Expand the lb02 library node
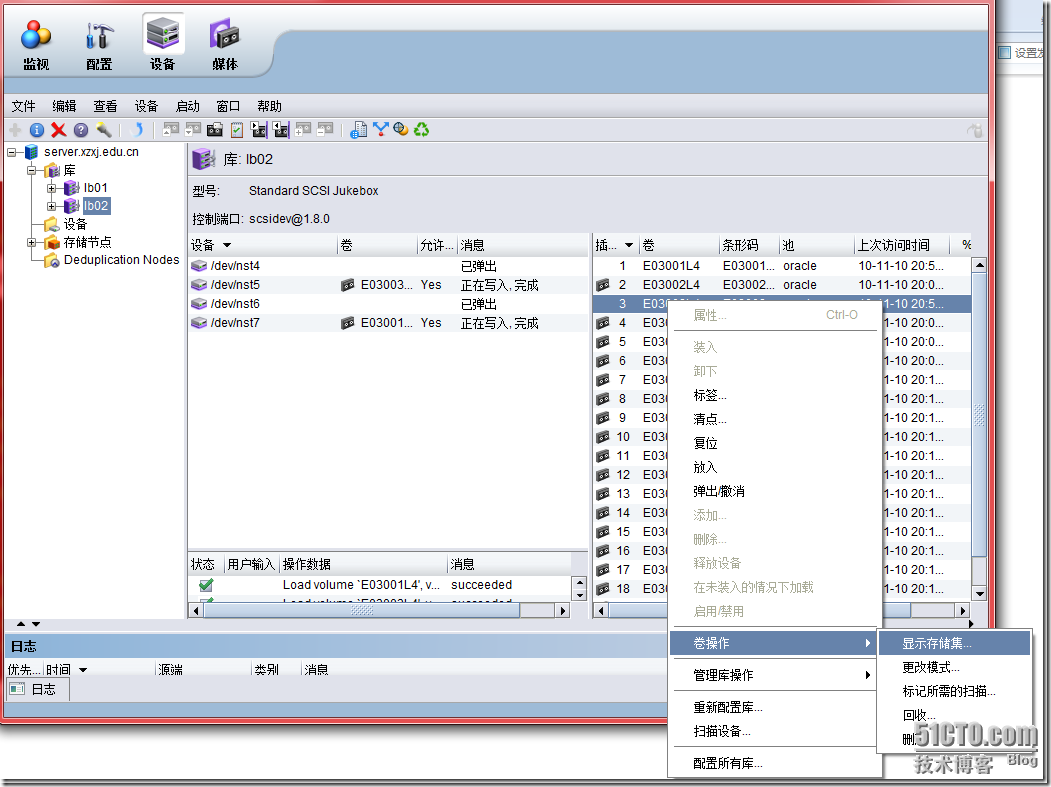1051x787 pixels. click(51, 206)
